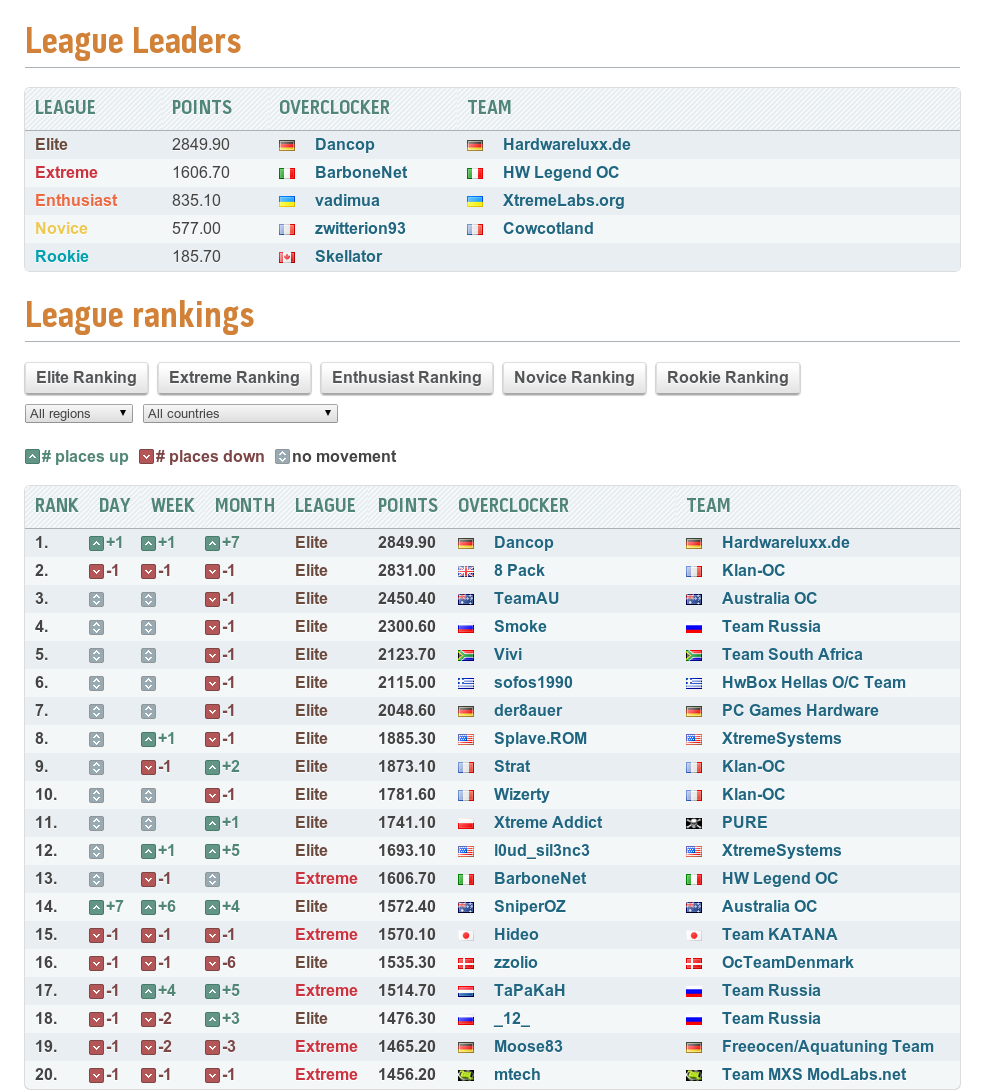Click Dancop in League Leaders table
This screenshot has width=985, height=1092.
click(x=345, y=144)
